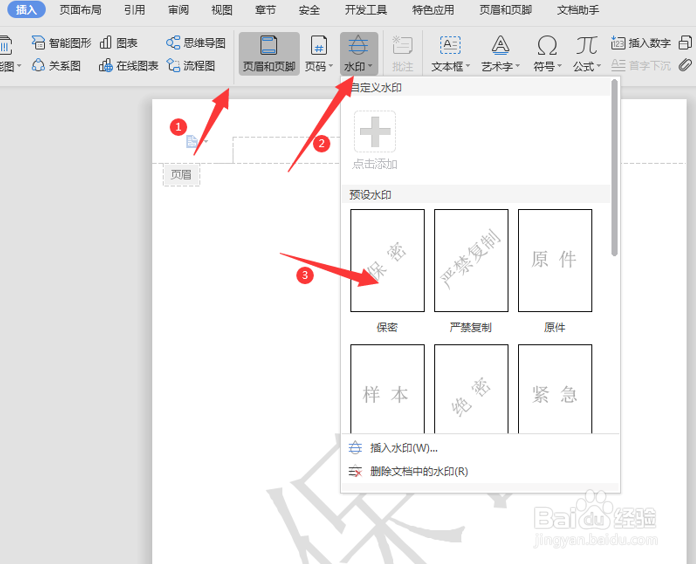696x564 pixels.
Task: Click the 页眉和页脚 header and footer button
Action: click(x=269, y=54)
